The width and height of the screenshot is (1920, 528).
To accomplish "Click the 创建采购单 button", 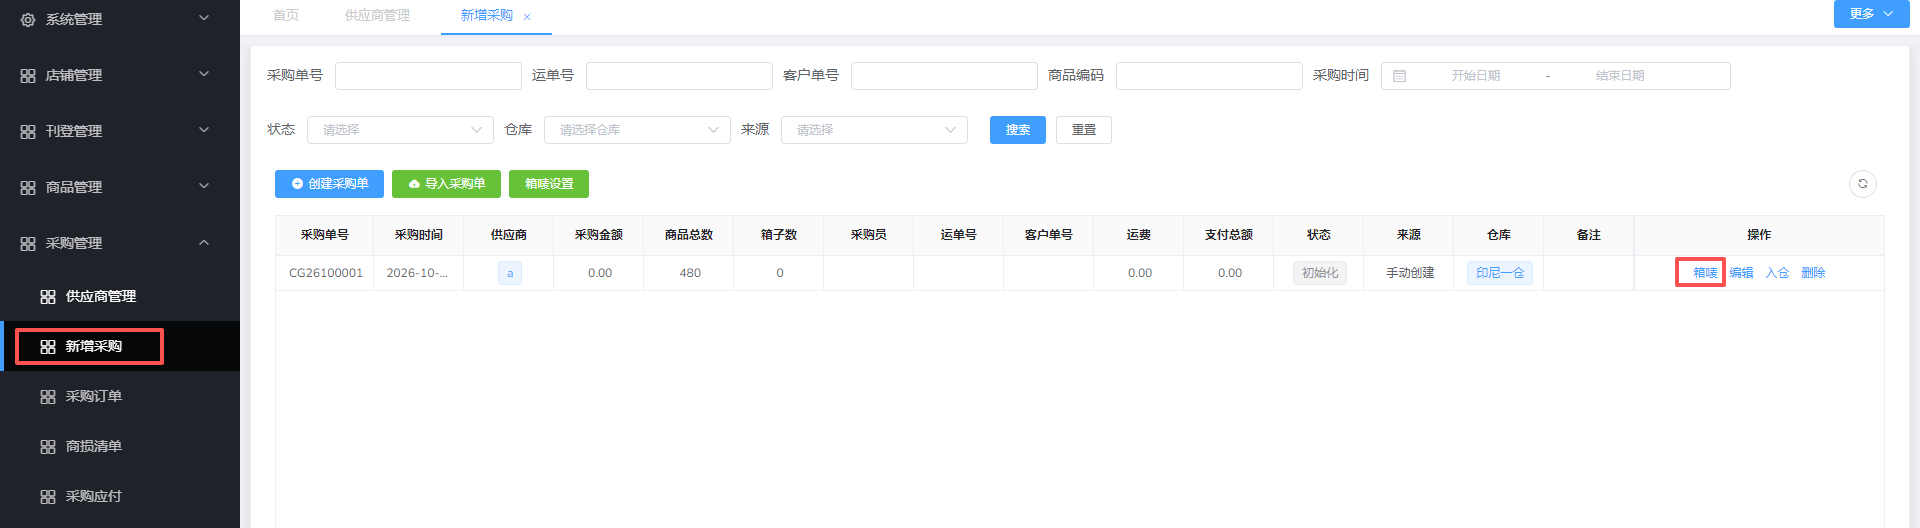I will pos(329,184).
